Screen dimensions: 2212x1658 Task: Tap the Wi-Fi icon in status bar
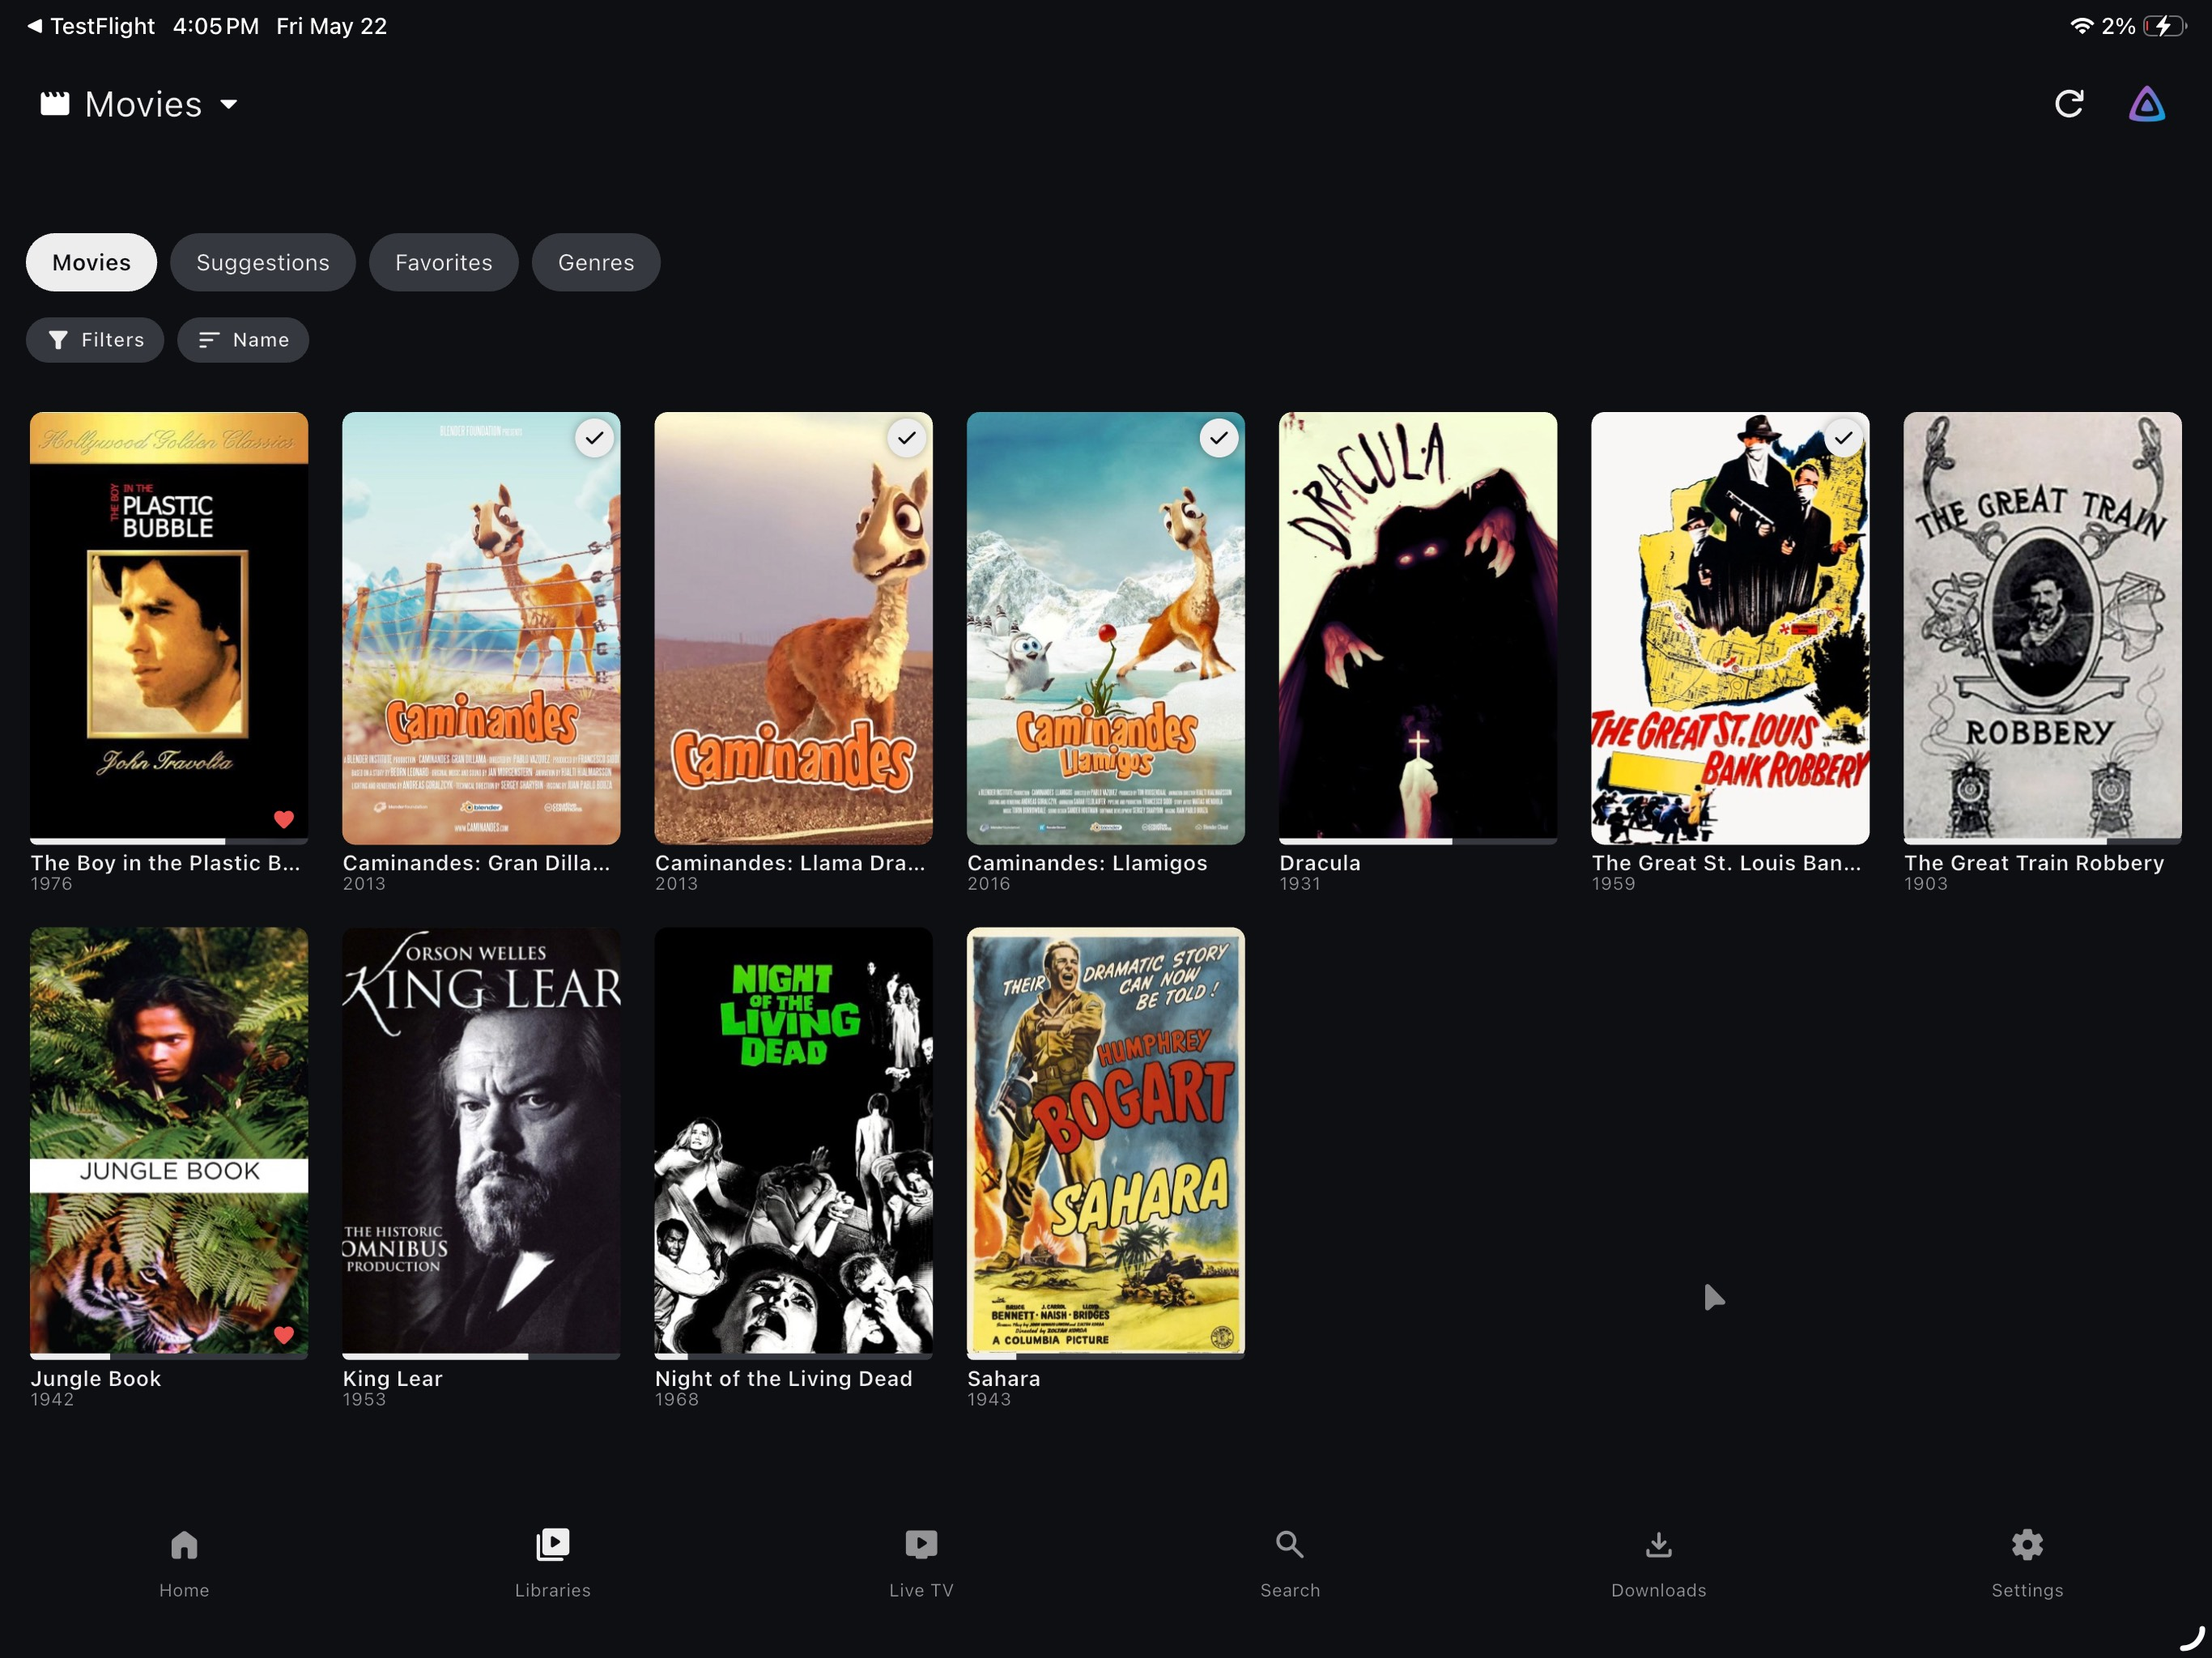click(2082, 26)
